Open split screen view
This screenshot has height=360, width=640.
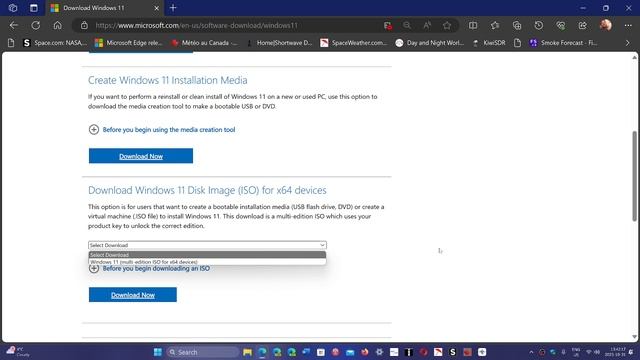point(473,25)
